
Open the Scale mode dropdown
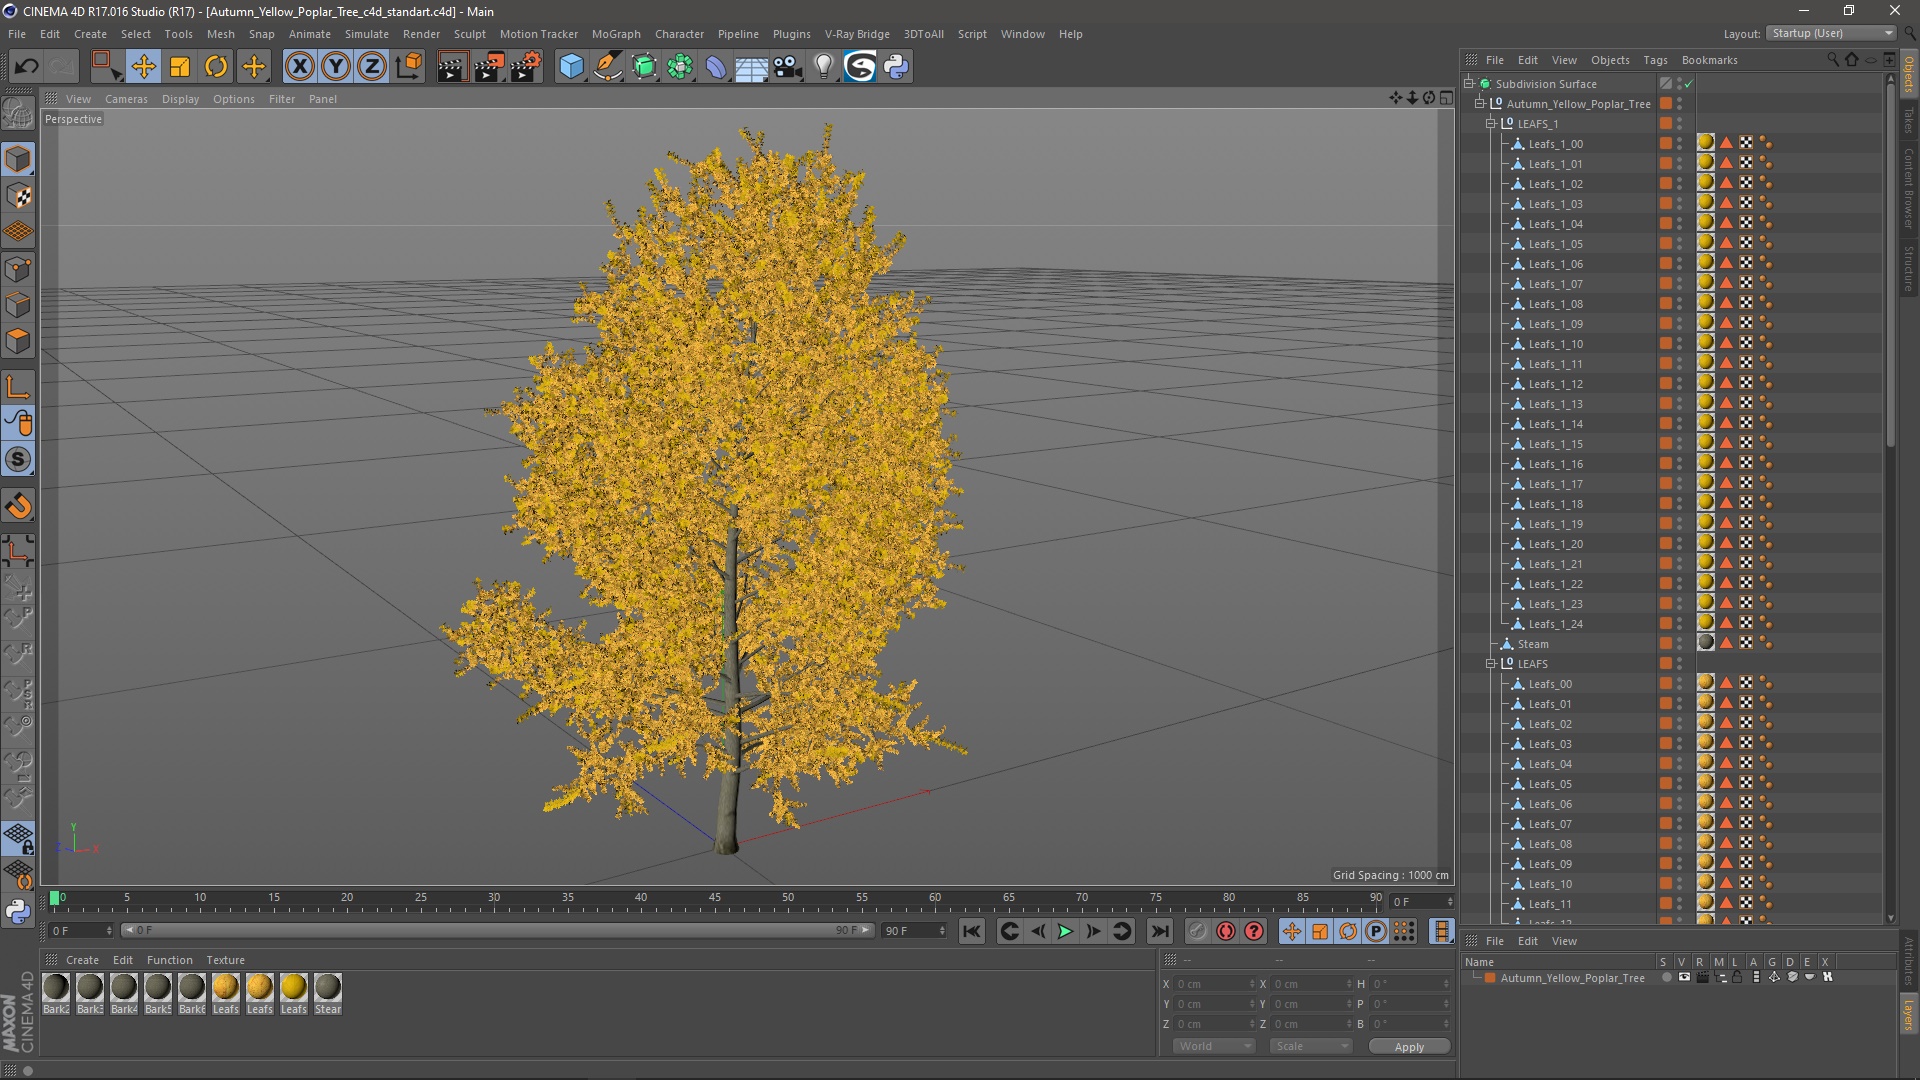pos(1311,1046)
